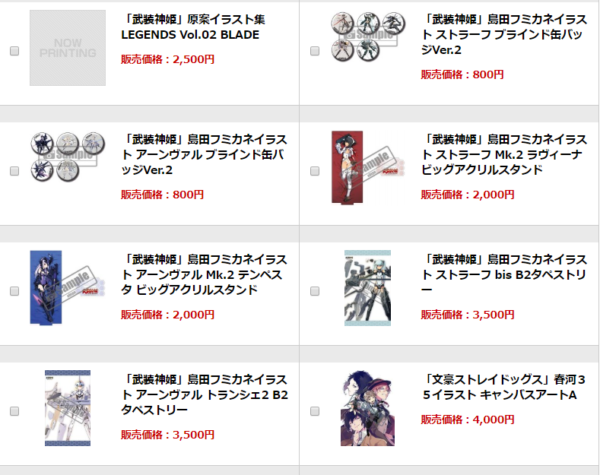The height and width of the screenshot is (475, 600).
Task: Open the アーンヴァル トランシェ2 tapestry image
Action: click(68, 408)
